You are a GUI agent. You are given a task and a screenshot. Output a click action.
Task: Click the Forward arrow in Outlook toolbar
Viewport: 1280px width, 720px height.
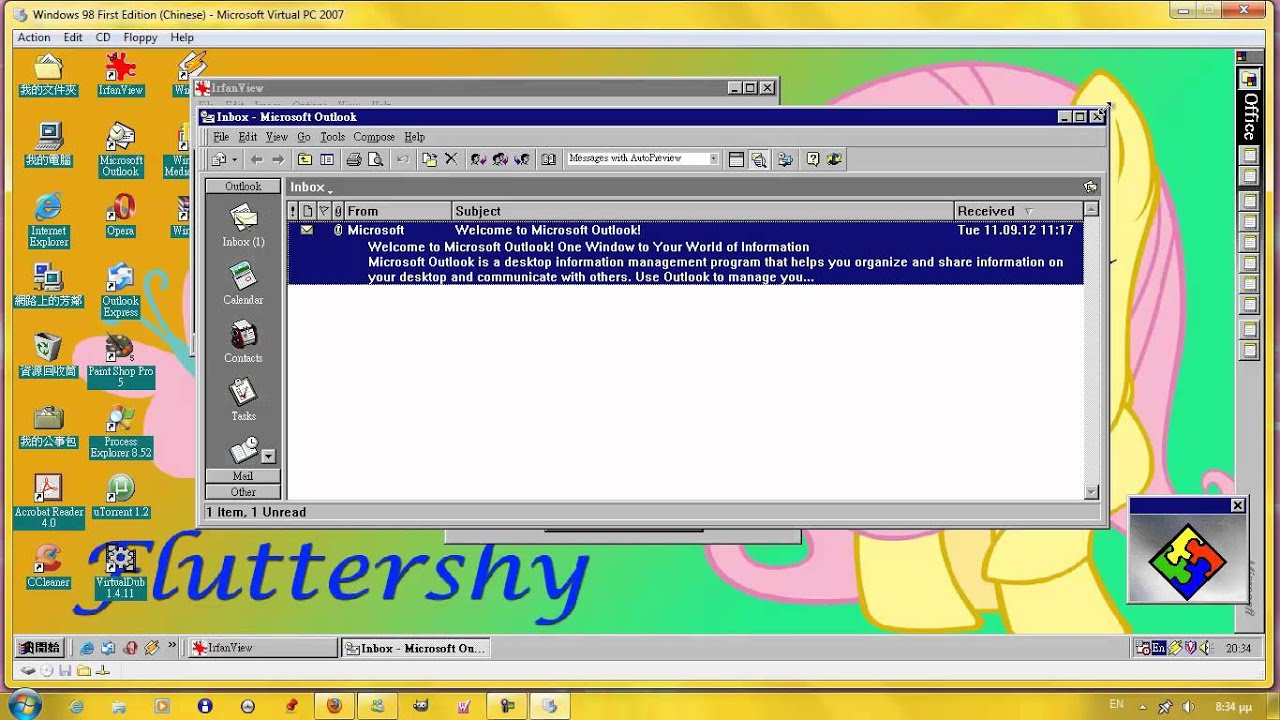(x=278, y=159)
